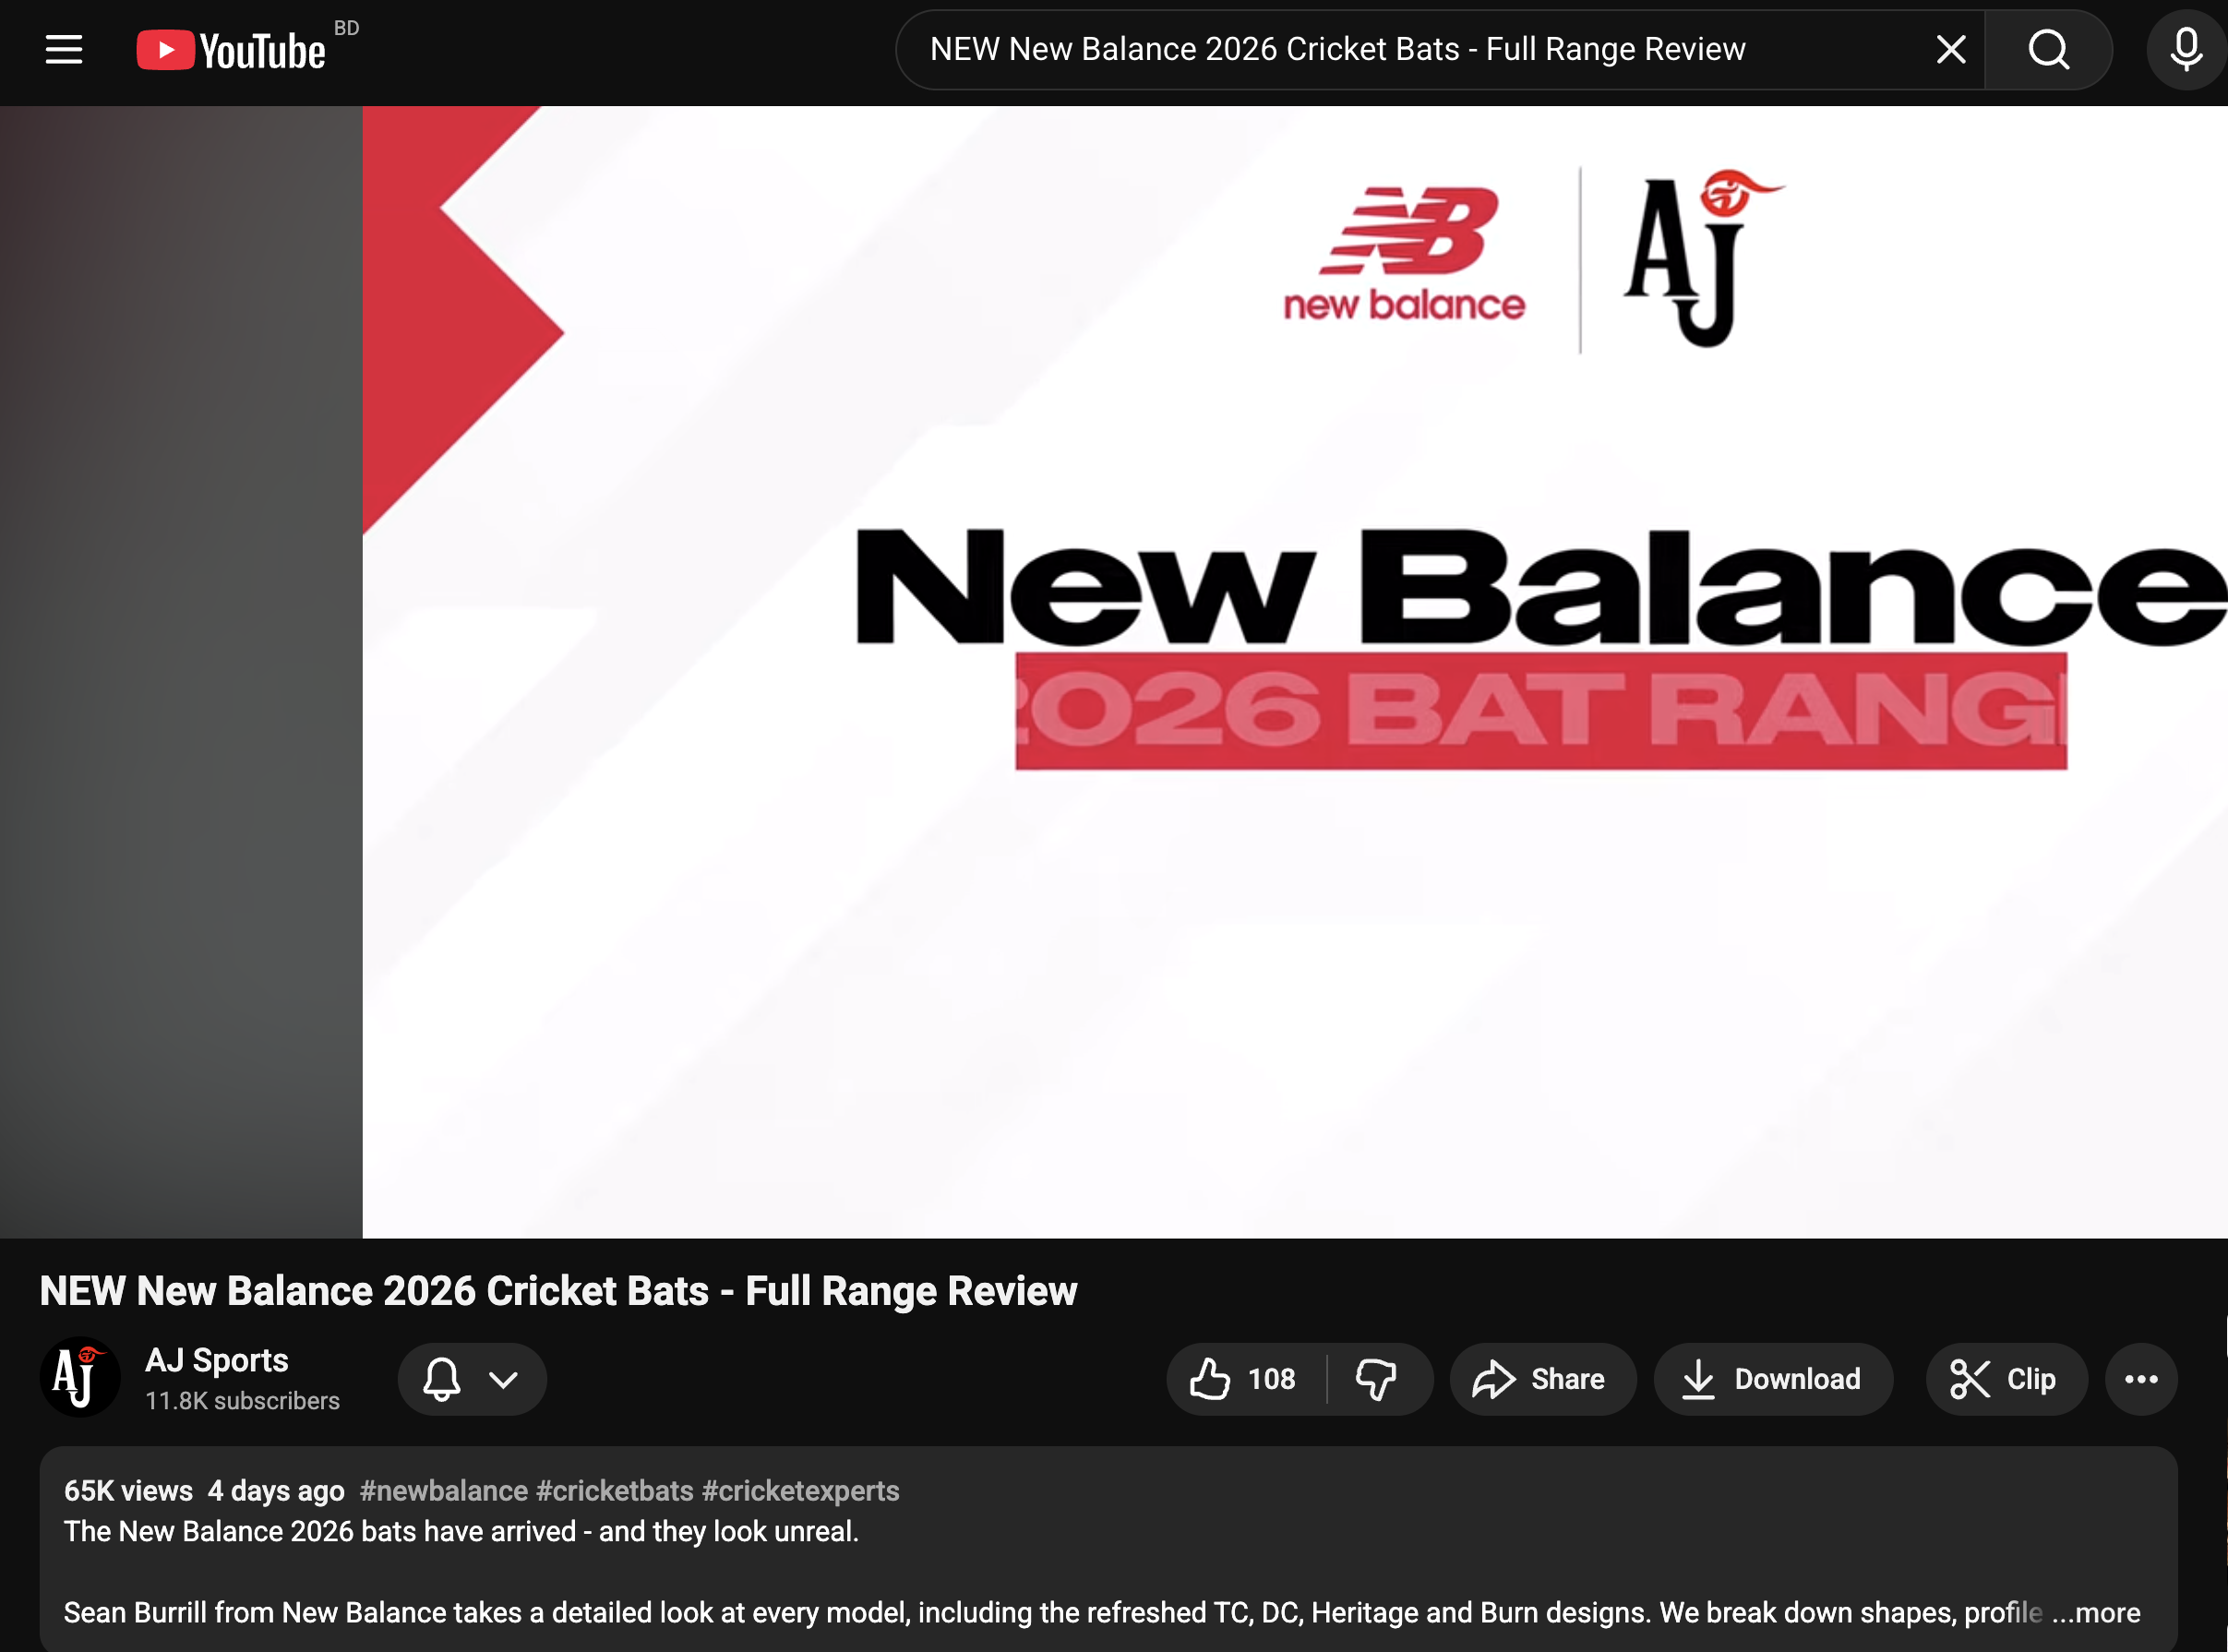
Task: Like the video (108 likes)
Action: point(1245,1379)
